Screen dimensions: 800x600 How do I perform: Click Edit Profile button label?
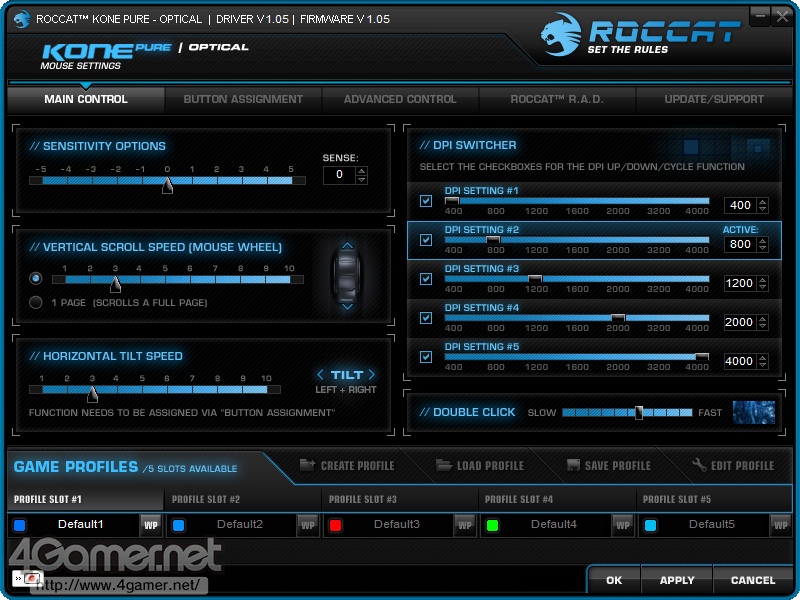click(742, 466)
